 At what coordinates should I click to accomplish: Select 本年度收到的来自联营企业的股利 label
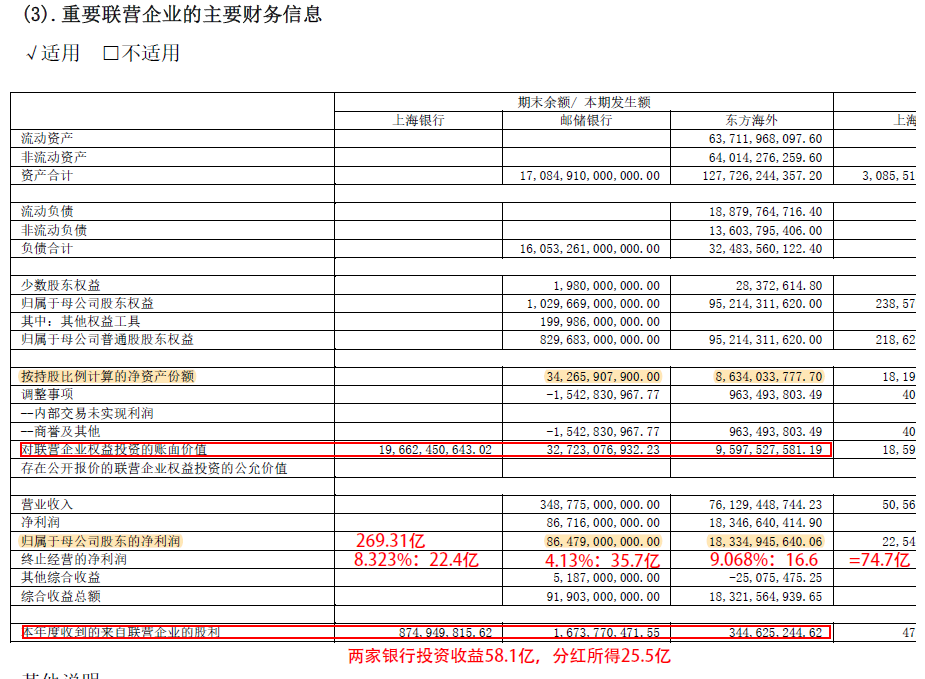coord(121,632)
